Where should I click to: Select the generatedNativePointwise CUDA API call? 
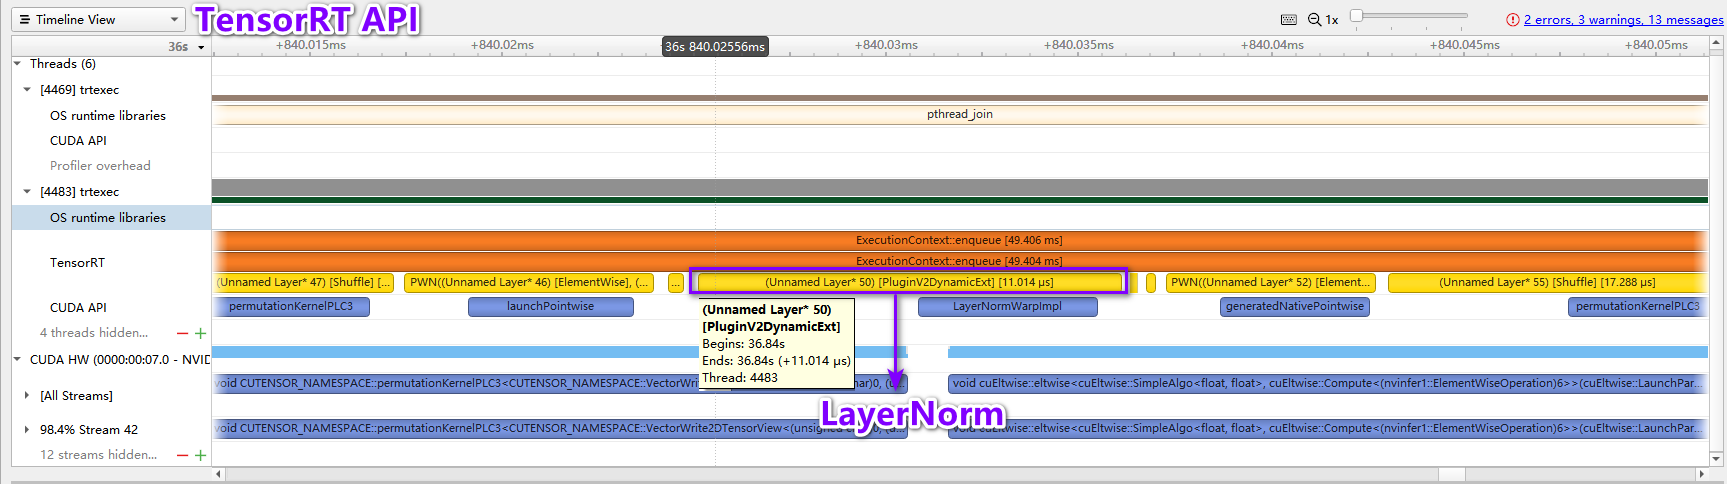pyautogui.click(x=1295, y=307)
